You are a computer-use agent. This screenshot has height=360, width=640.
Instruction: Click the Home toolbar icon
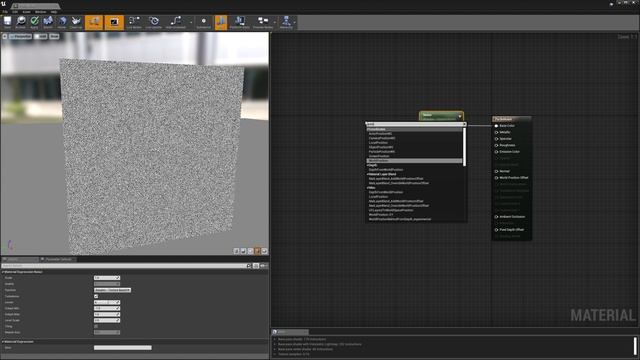[x=62, y=22]
